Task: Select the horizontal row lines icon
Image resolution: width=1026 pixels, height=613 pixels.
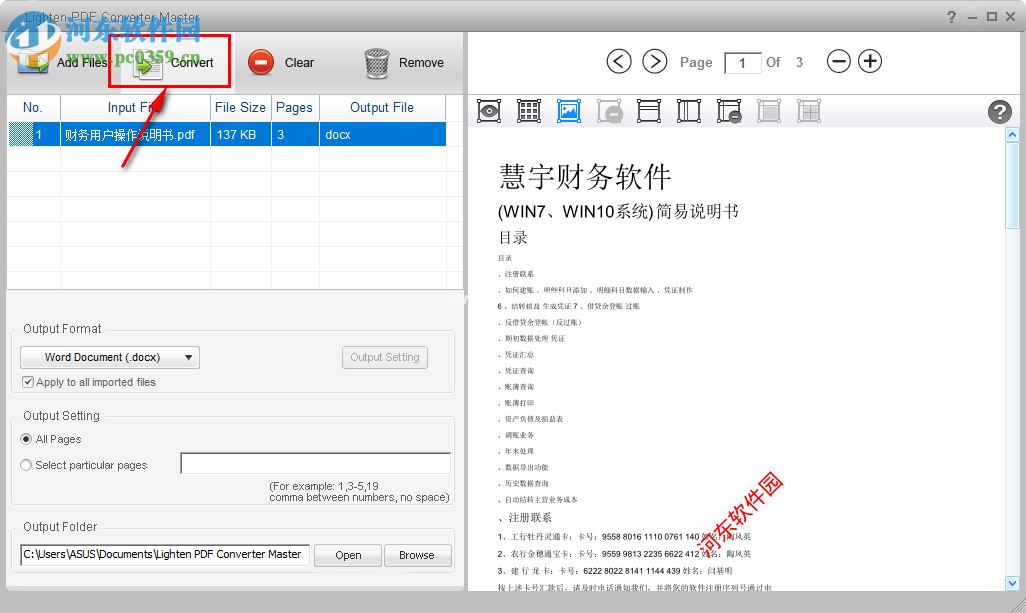Action: click(648, 111)
